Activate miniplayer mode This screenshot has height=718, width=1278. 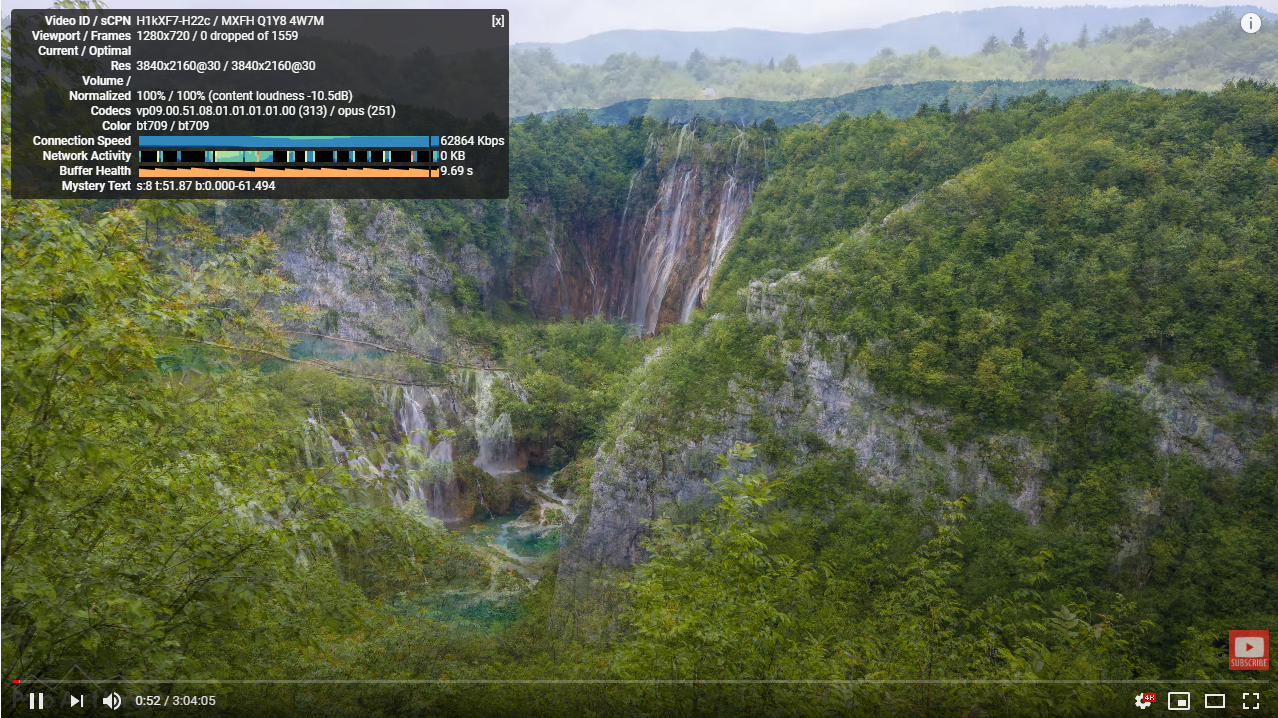tap(1179, 701)
